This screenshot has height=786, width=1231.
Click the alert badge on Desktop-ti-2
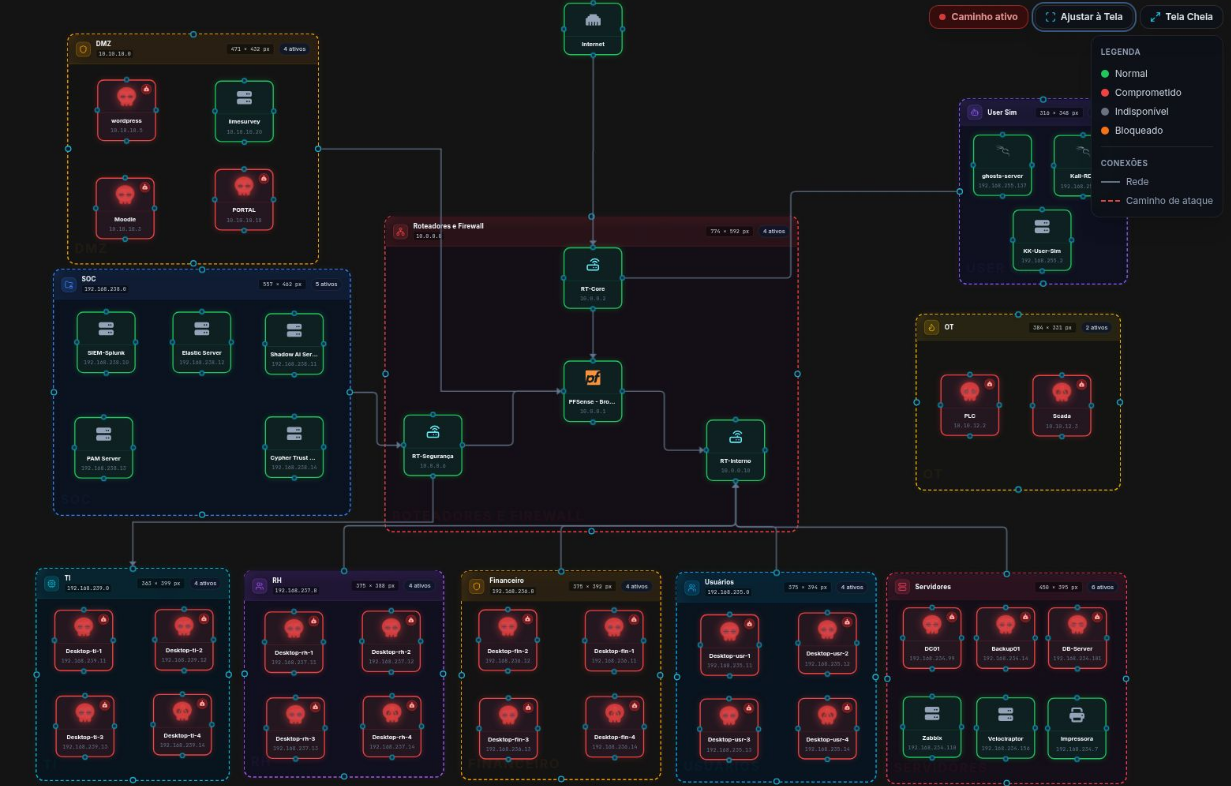pos(203,618)
